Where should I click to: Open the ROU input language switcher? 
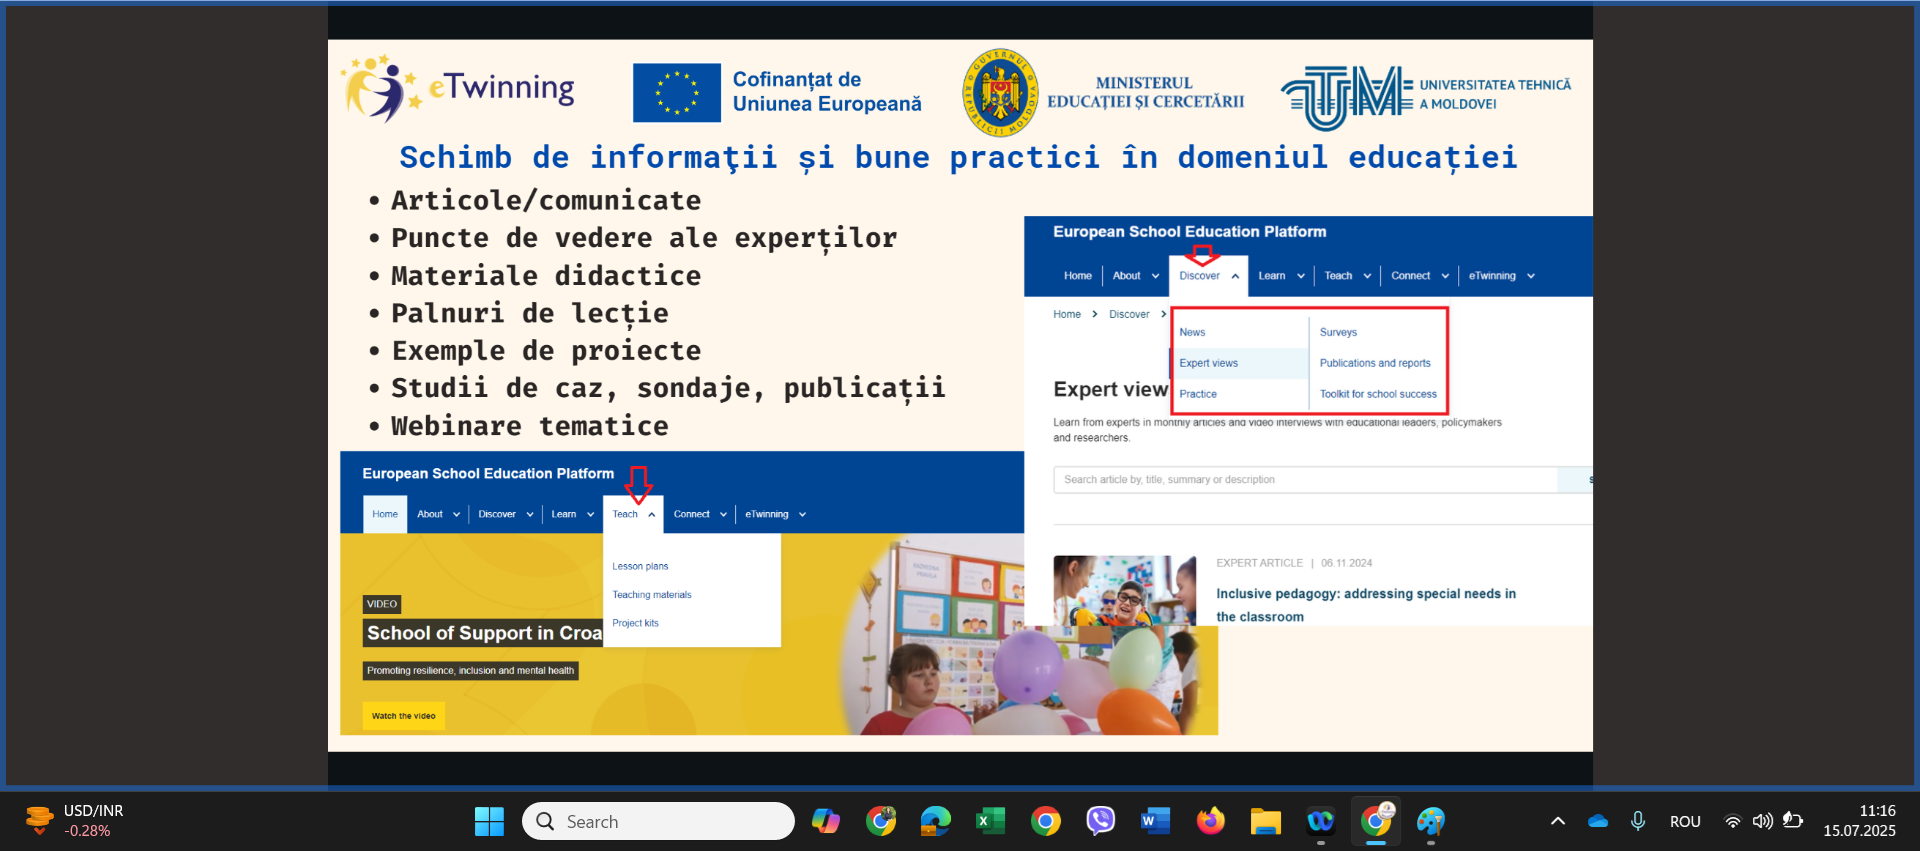click(x=1685, y=821)
